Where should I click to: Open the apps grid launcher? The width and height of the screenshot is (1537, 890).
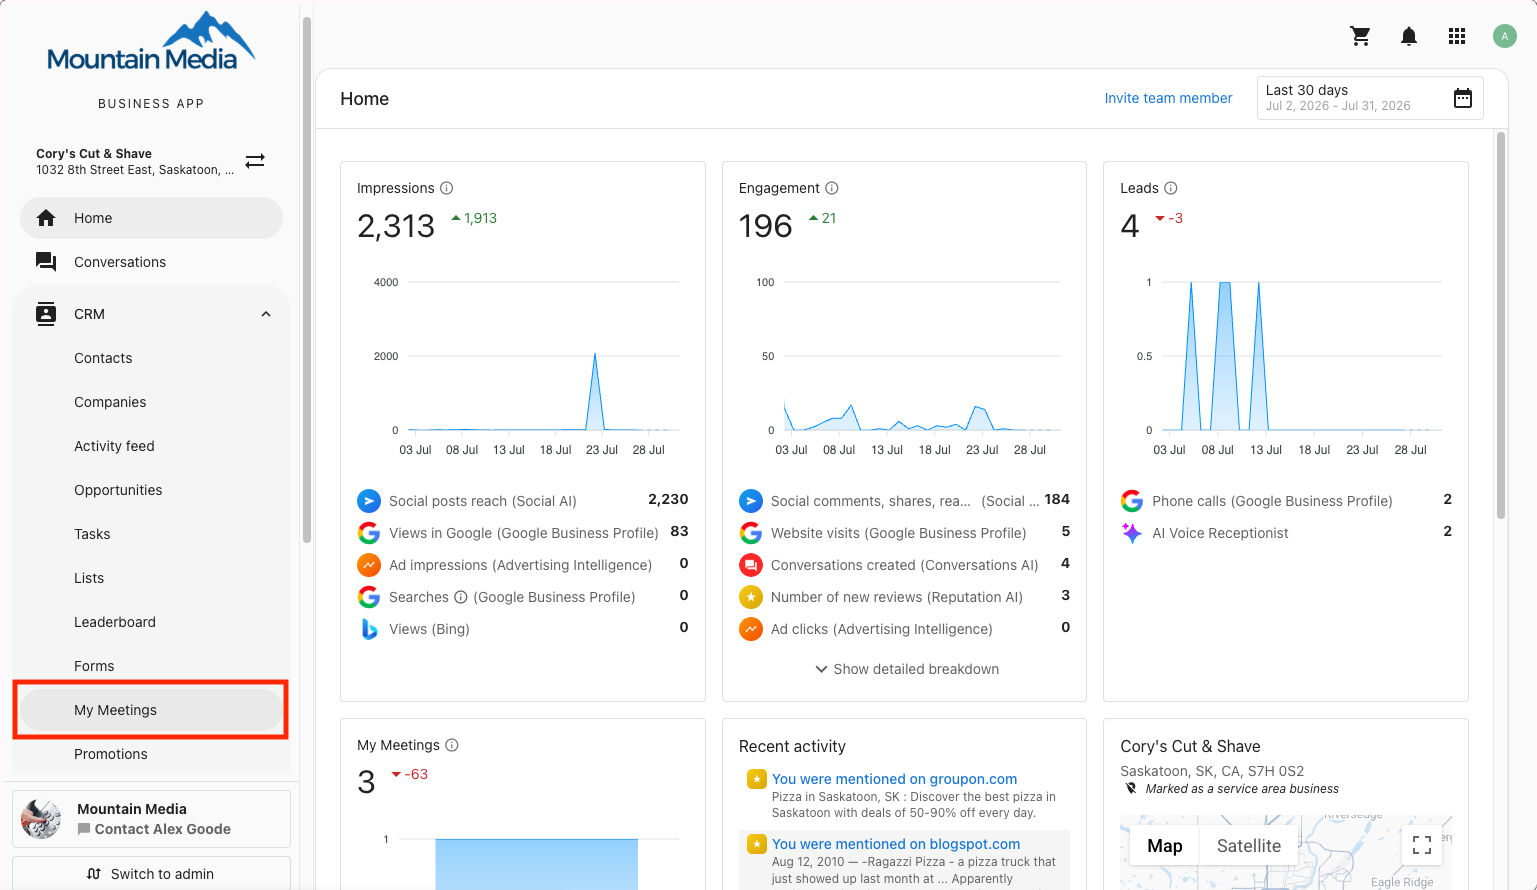coord(1457,36)
